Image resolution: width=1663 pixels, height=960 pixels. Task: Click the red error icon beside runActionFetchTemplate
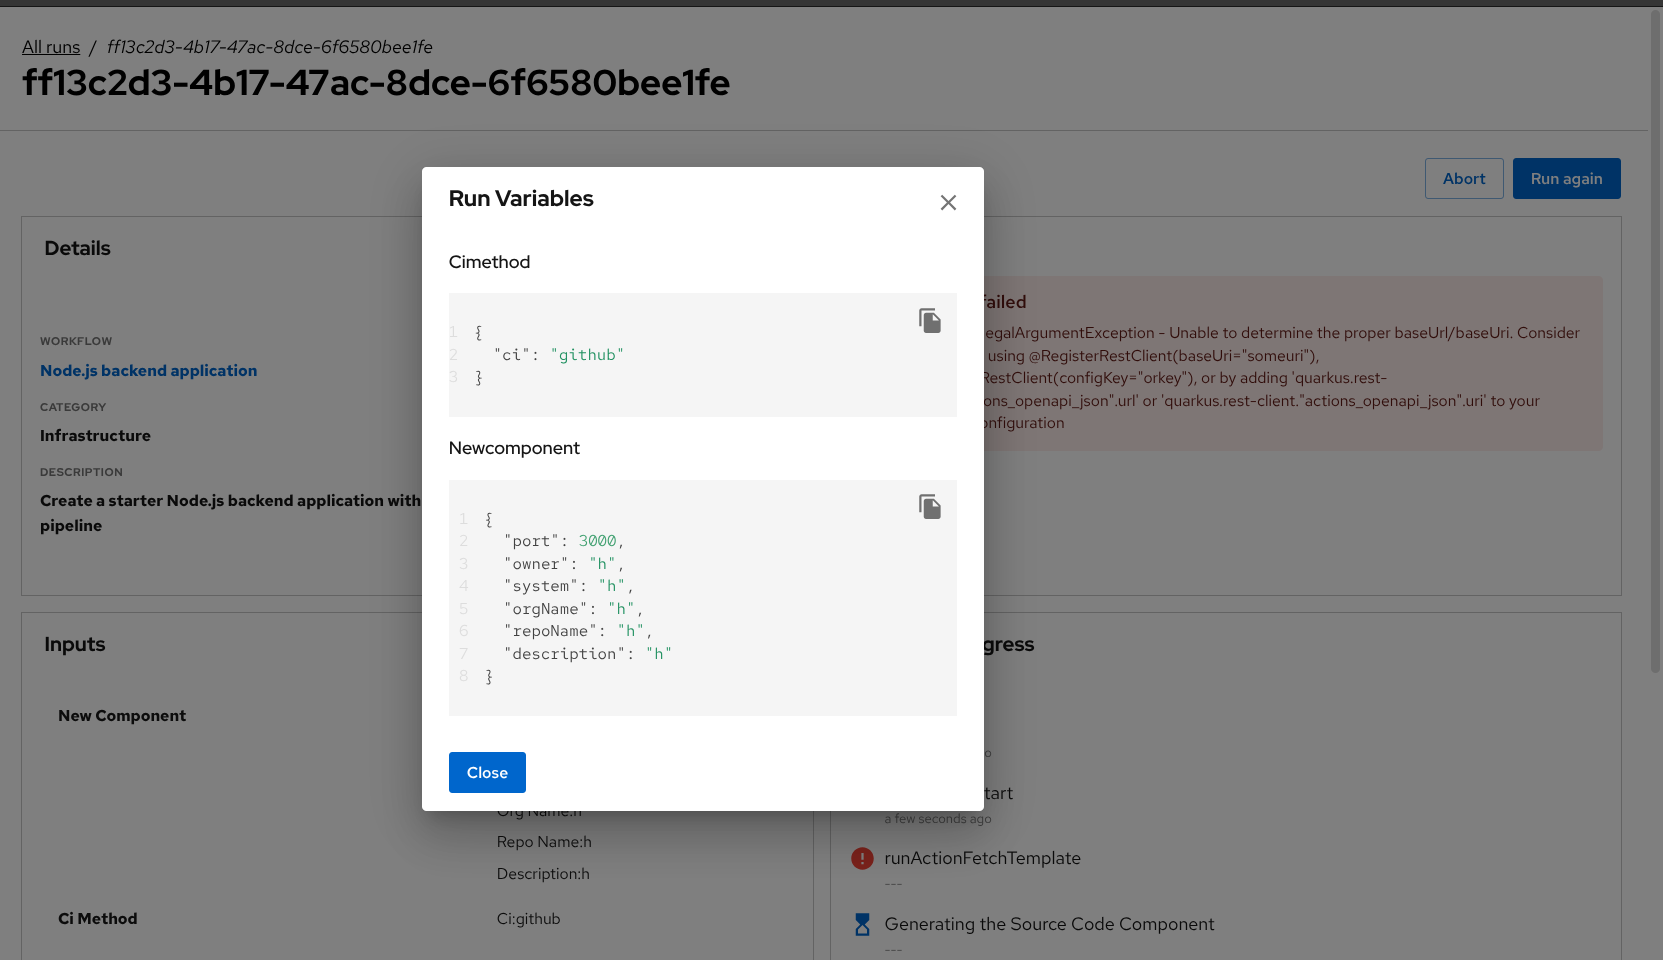pyautogui.click(x=862, y=858)
